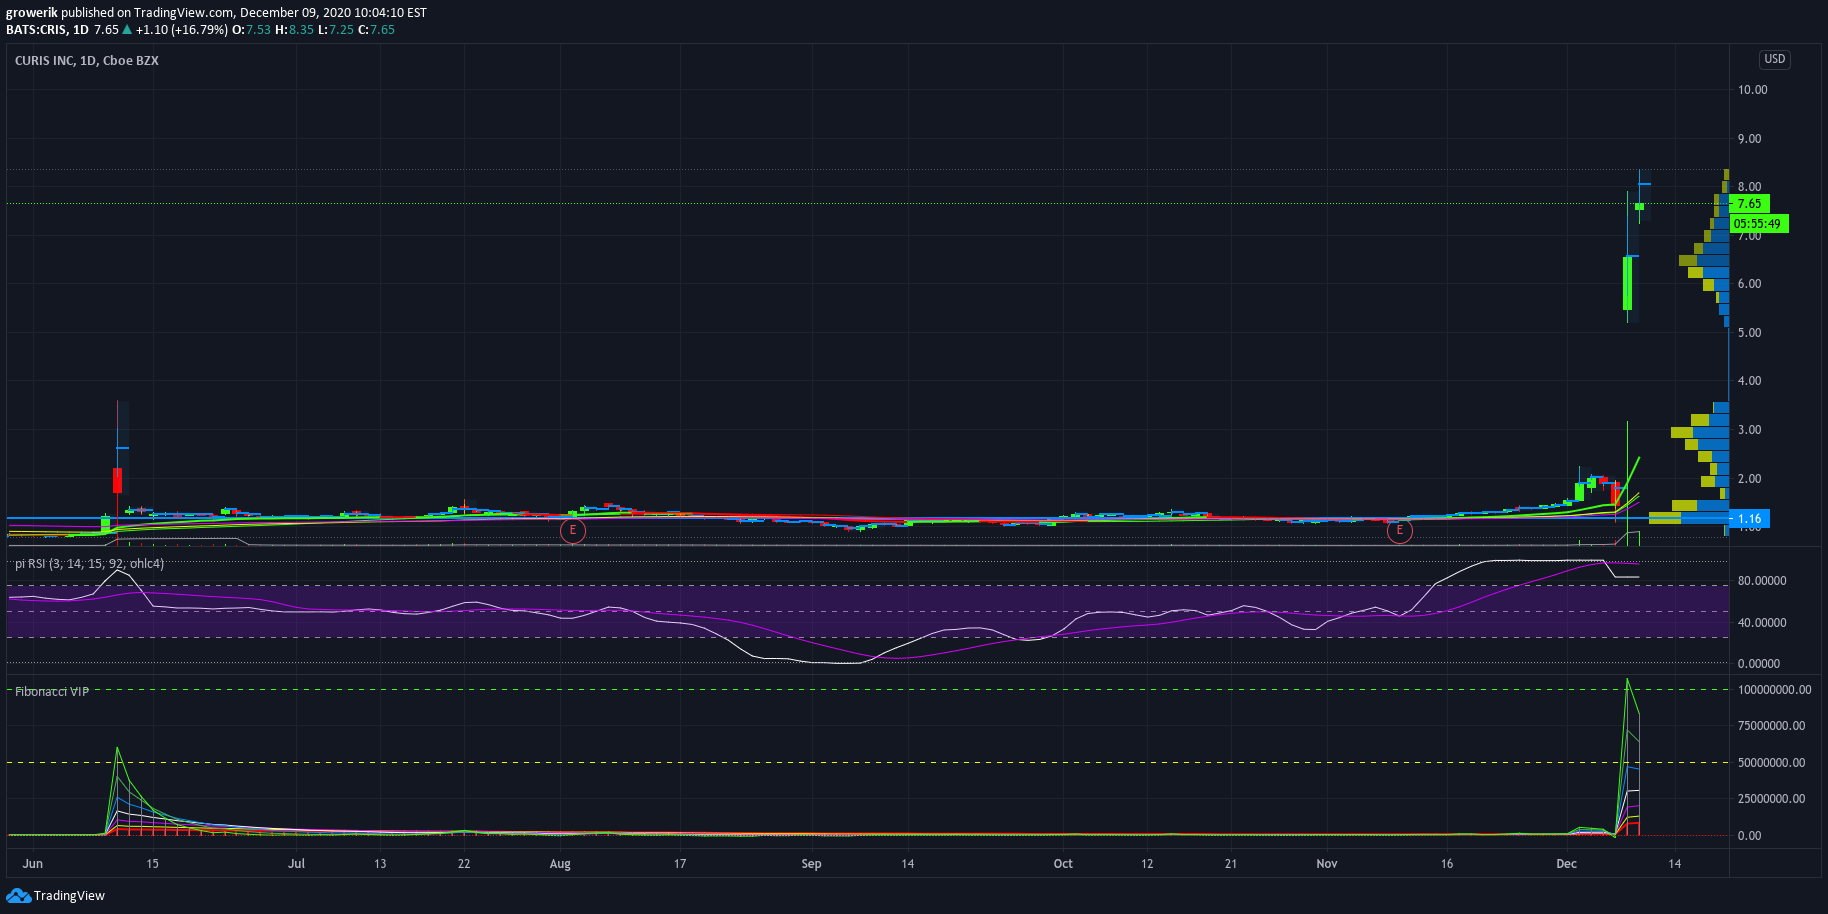
Task: Click the pi RSI indicator legend
Action: [x=90, y=563]
